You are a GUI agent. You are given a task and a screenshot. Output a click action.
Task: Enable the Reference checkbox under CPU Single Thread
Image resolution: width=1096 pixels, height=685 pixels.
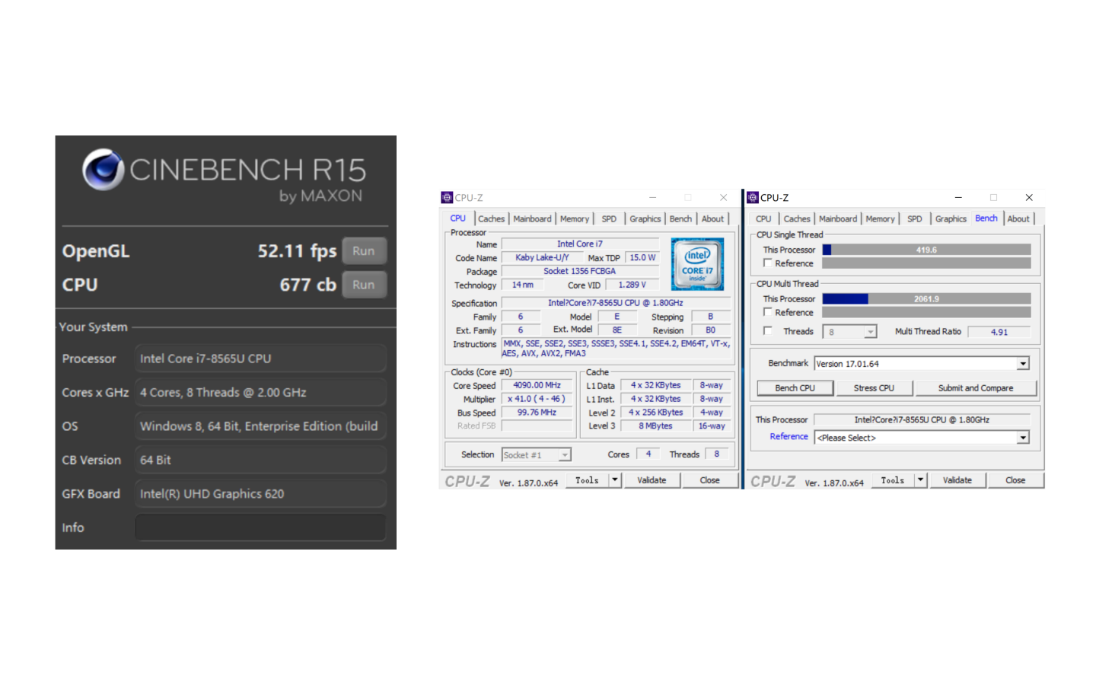(768, 264)
